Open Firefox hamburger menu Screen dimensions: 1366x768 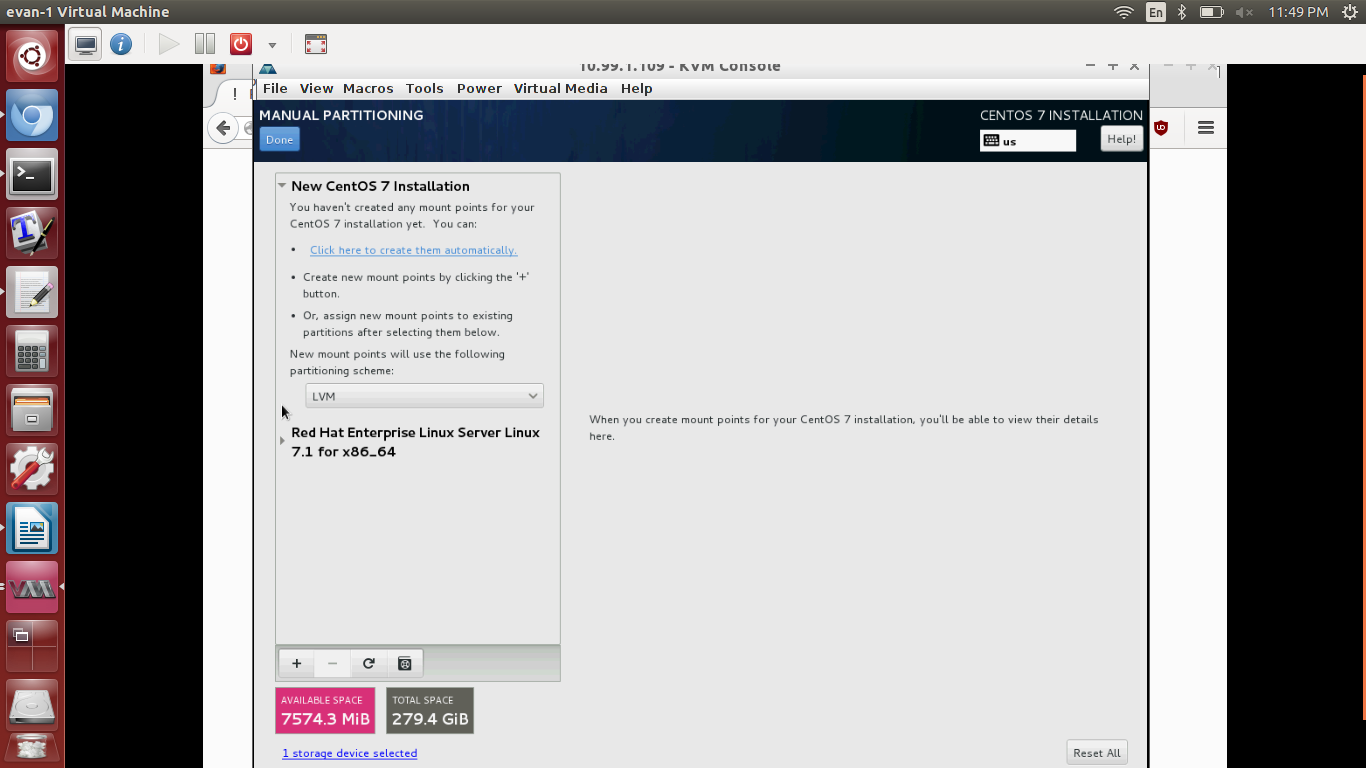(x=1205, y=128)
